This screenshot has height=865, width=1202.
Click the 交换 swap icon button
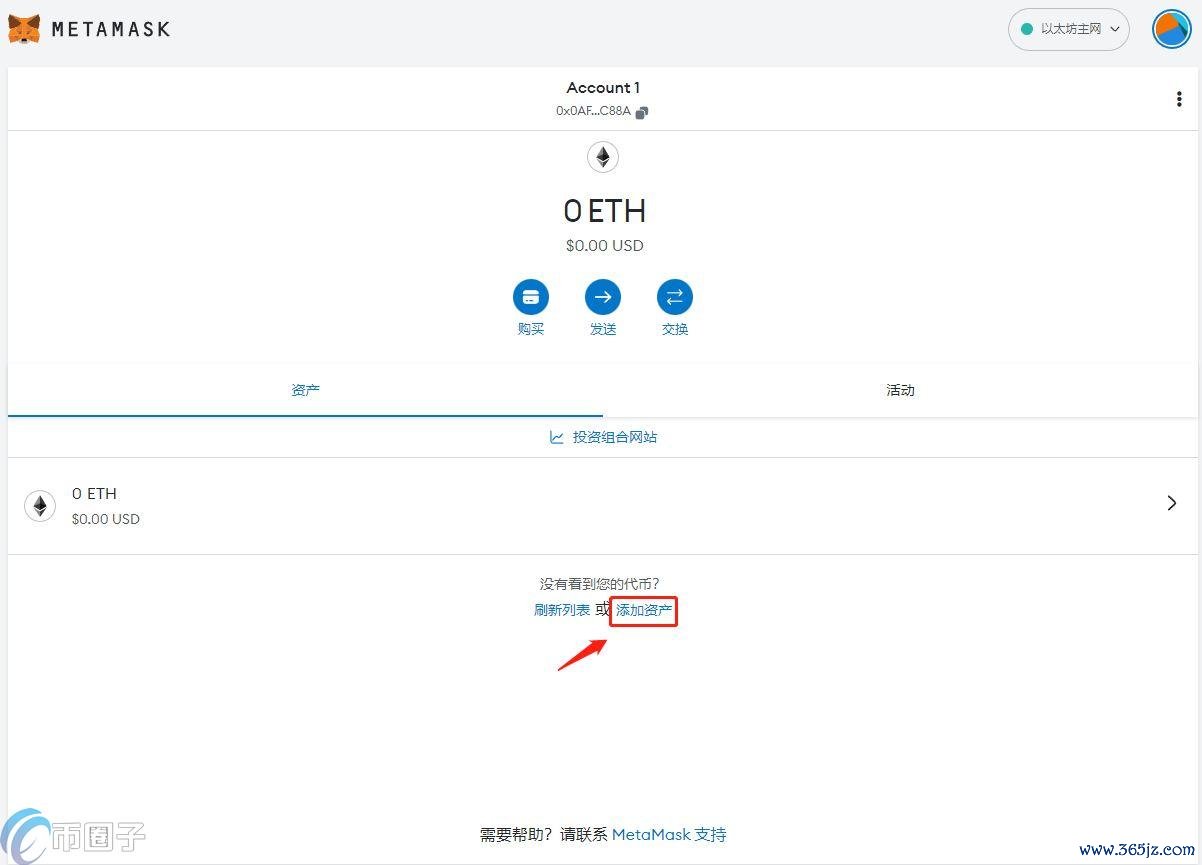click(x=675, y=297)
